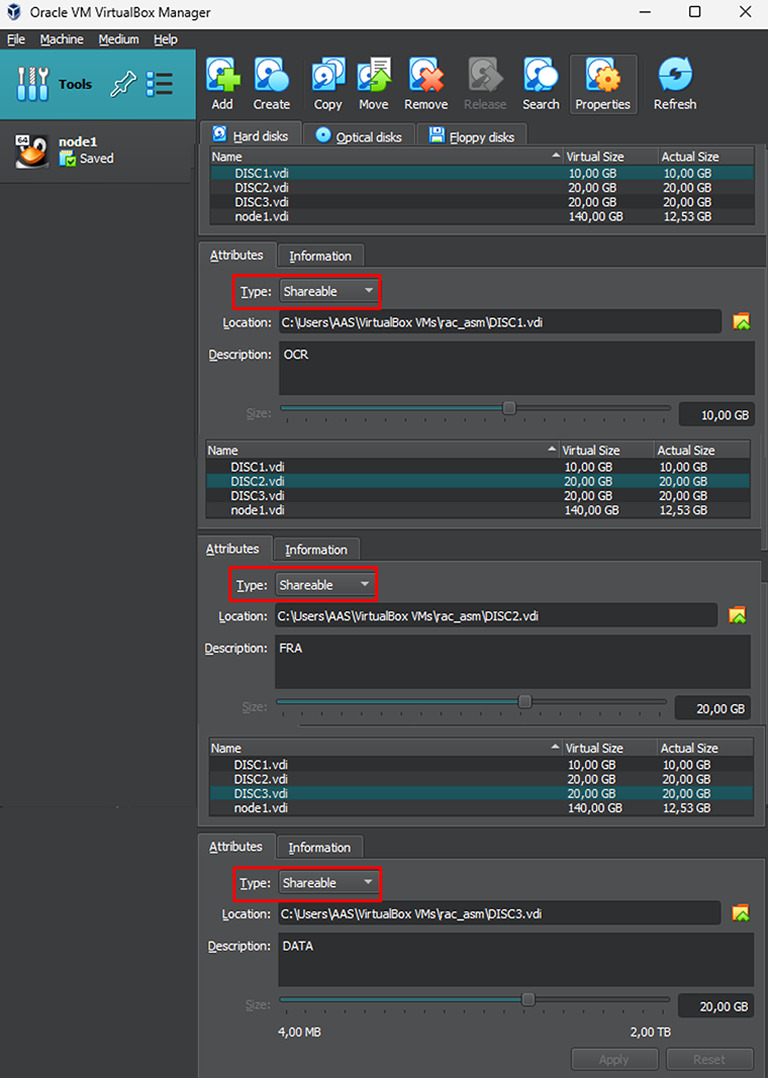The height and width of the screenshot is (1078, 768).
Task: Click folder icon beside DISC3.vdi location
Action: point(740,912)
